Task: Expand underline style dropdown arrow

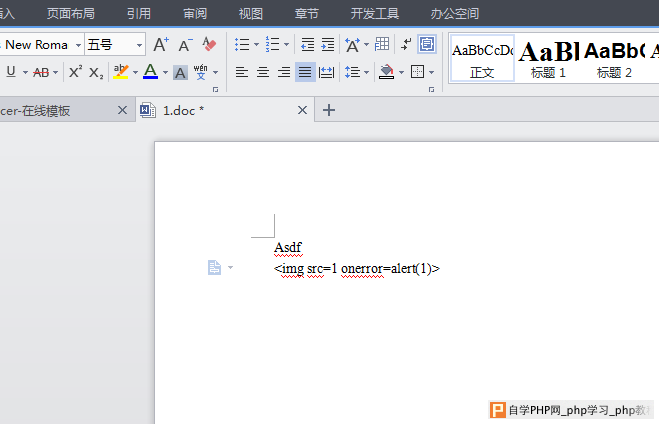Action: pyautogui.click(x=25, y=73)
